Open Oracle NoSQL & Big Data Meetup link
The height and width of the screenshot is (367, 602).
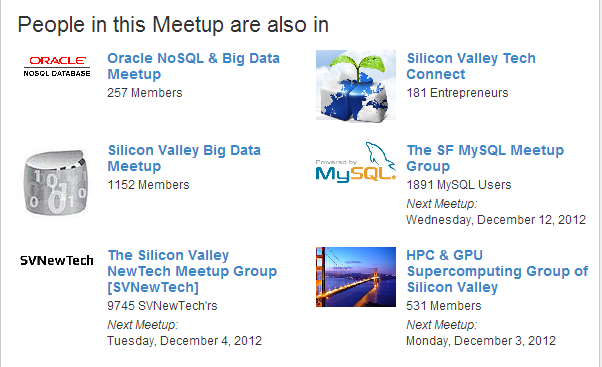[194, 66]
